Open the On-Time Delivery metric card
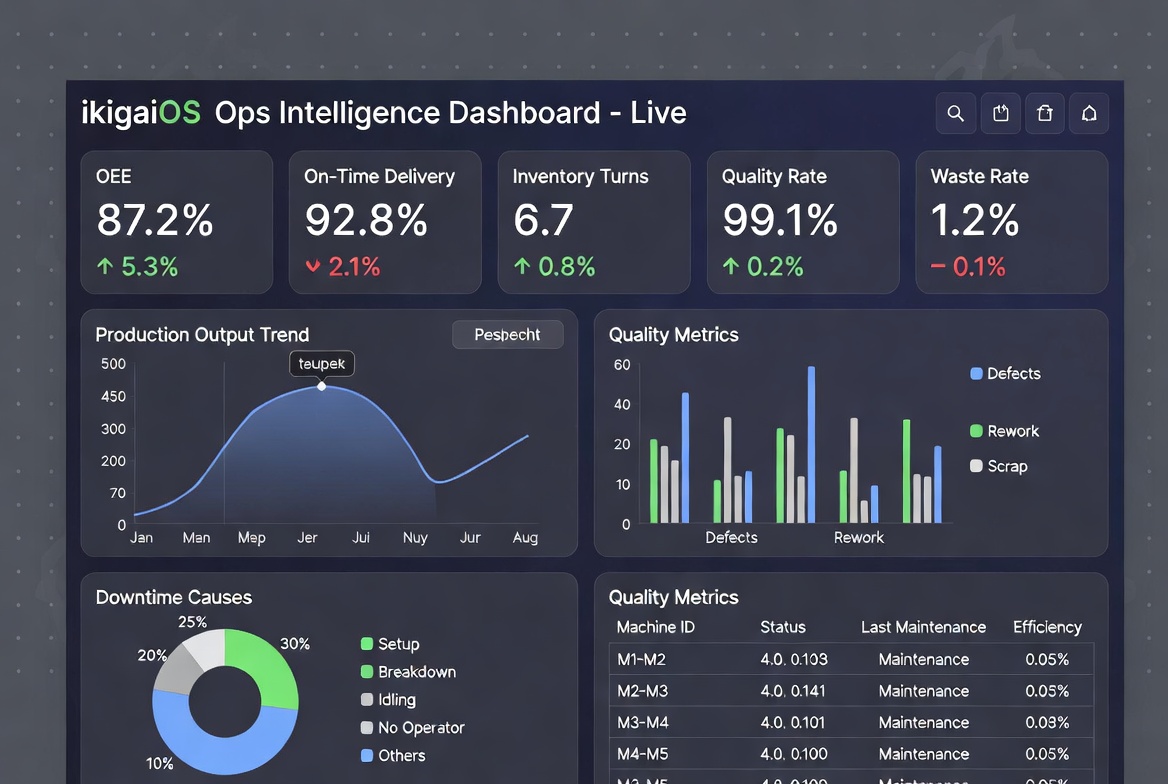The height and width of the screenshot is (784, 1168). point(385,221)
